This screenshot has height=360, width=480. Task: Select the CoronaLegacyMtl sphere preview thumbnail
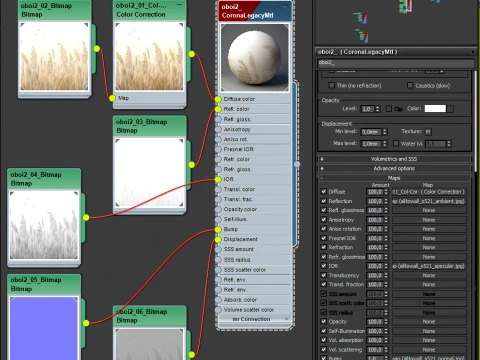(255, 57)
